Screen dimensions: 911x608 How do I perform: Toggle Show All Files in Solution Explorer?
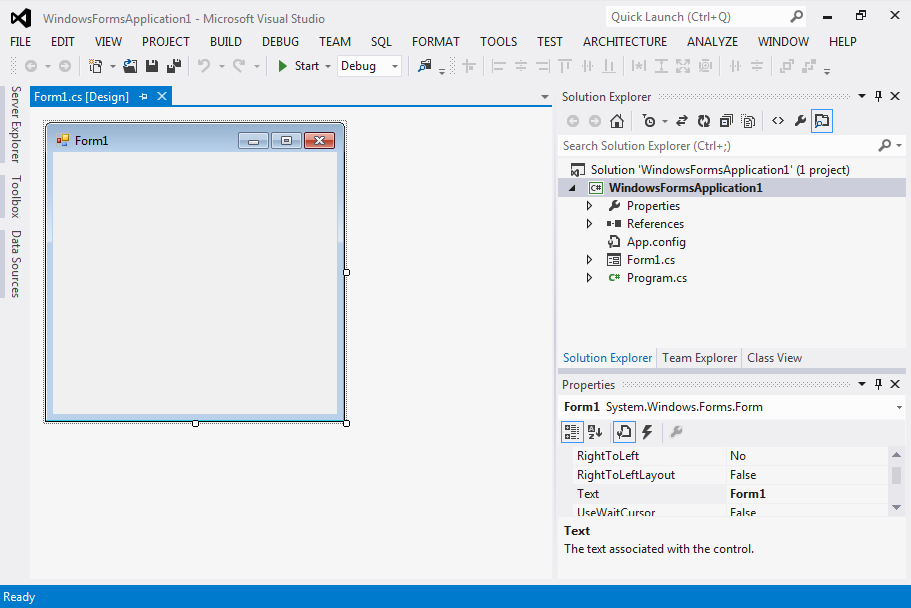coord(748,121)
